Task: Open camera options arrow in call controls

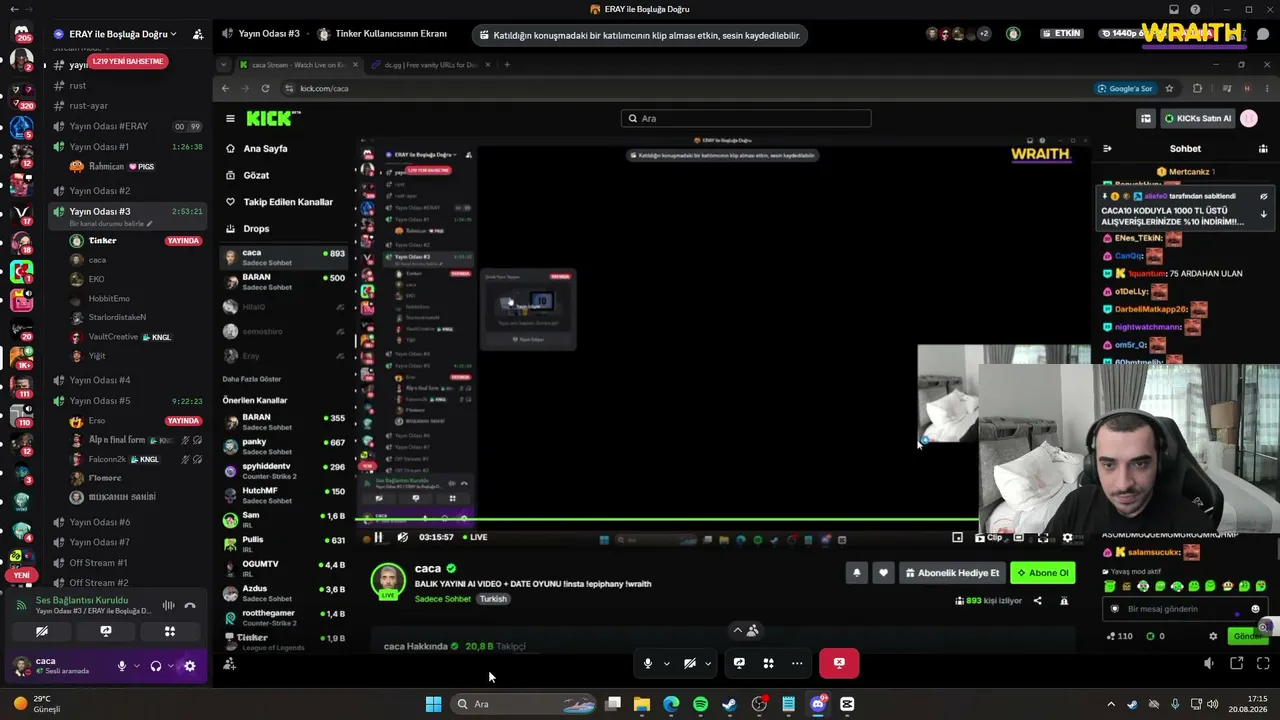Action: (x=708, y=663)
